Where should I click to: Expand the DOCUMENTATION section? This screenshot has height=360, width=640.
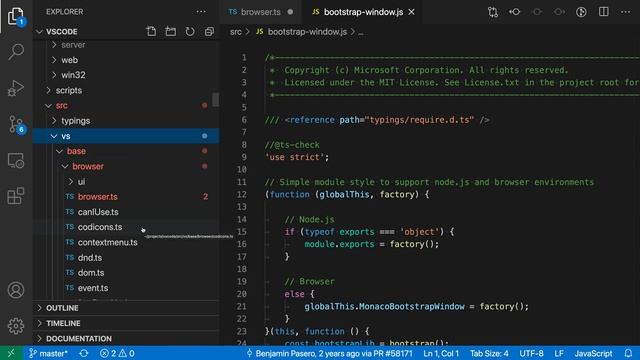[127, 339]
